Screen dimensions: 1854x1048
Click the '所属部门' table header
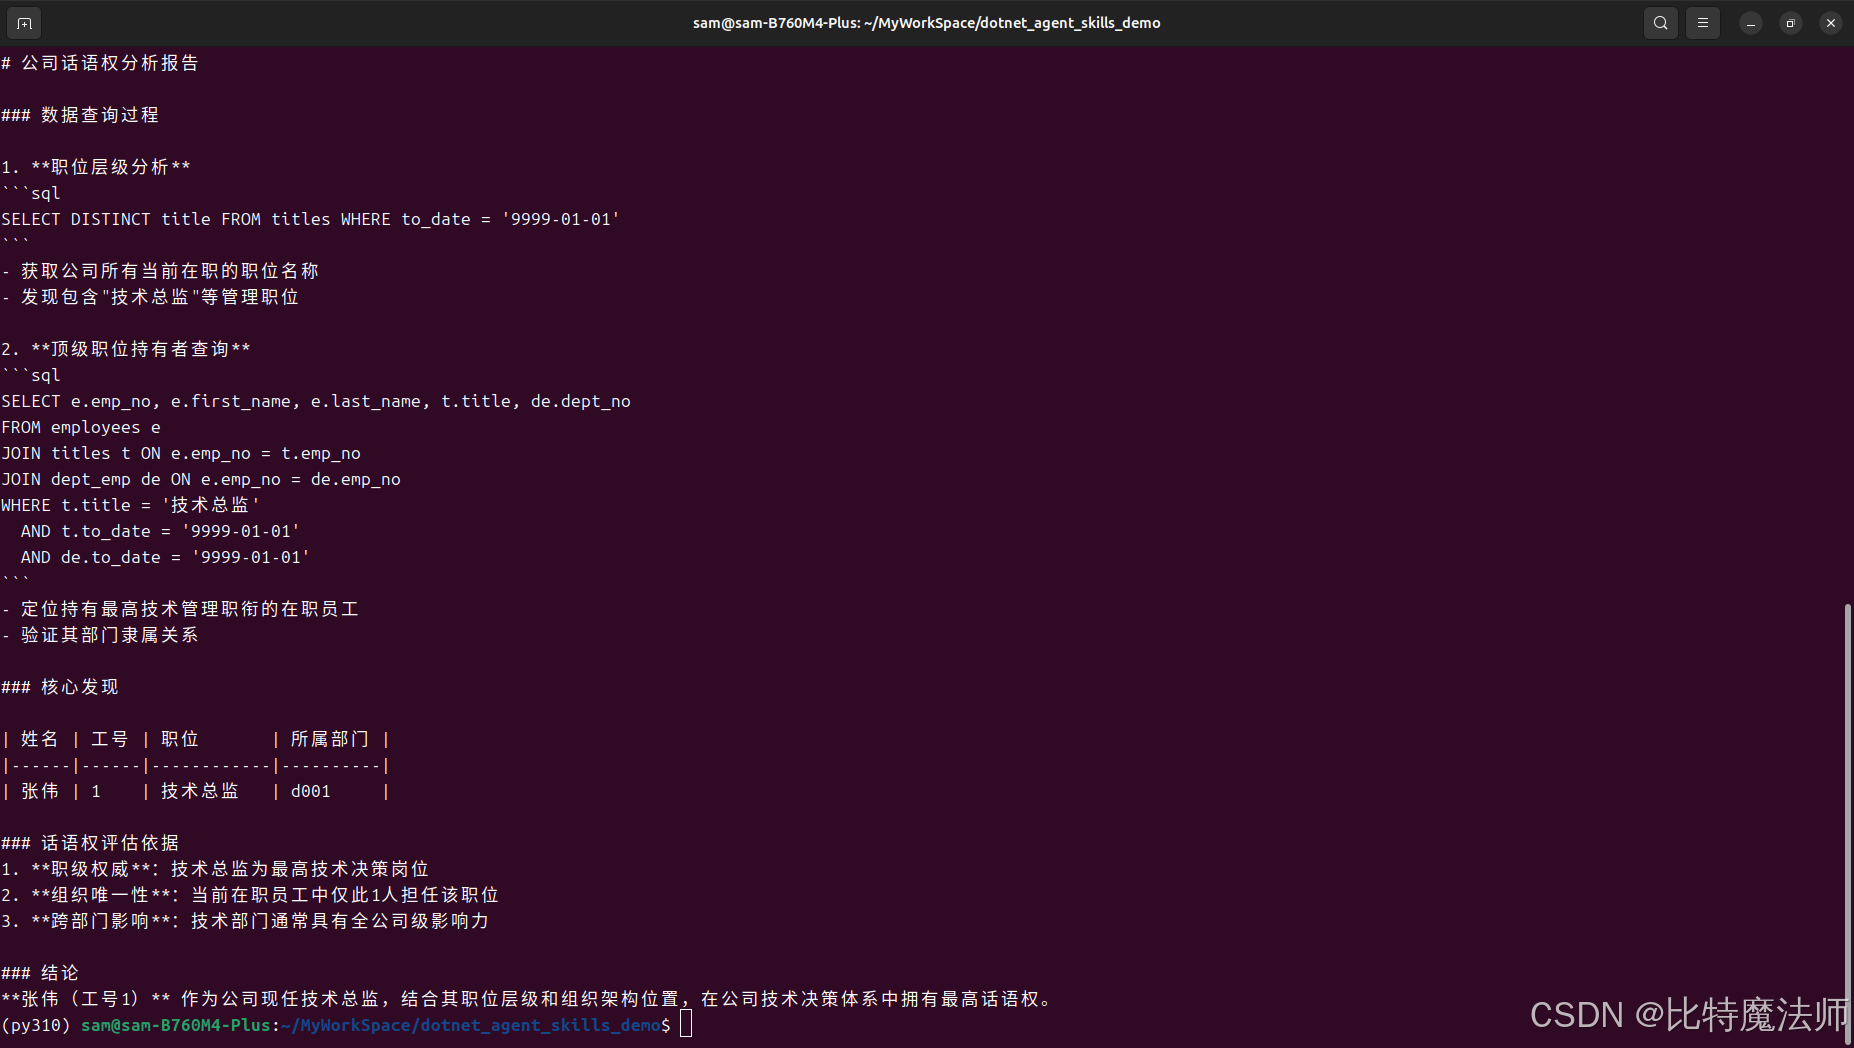pyautogui.click(x=330, y=739)
